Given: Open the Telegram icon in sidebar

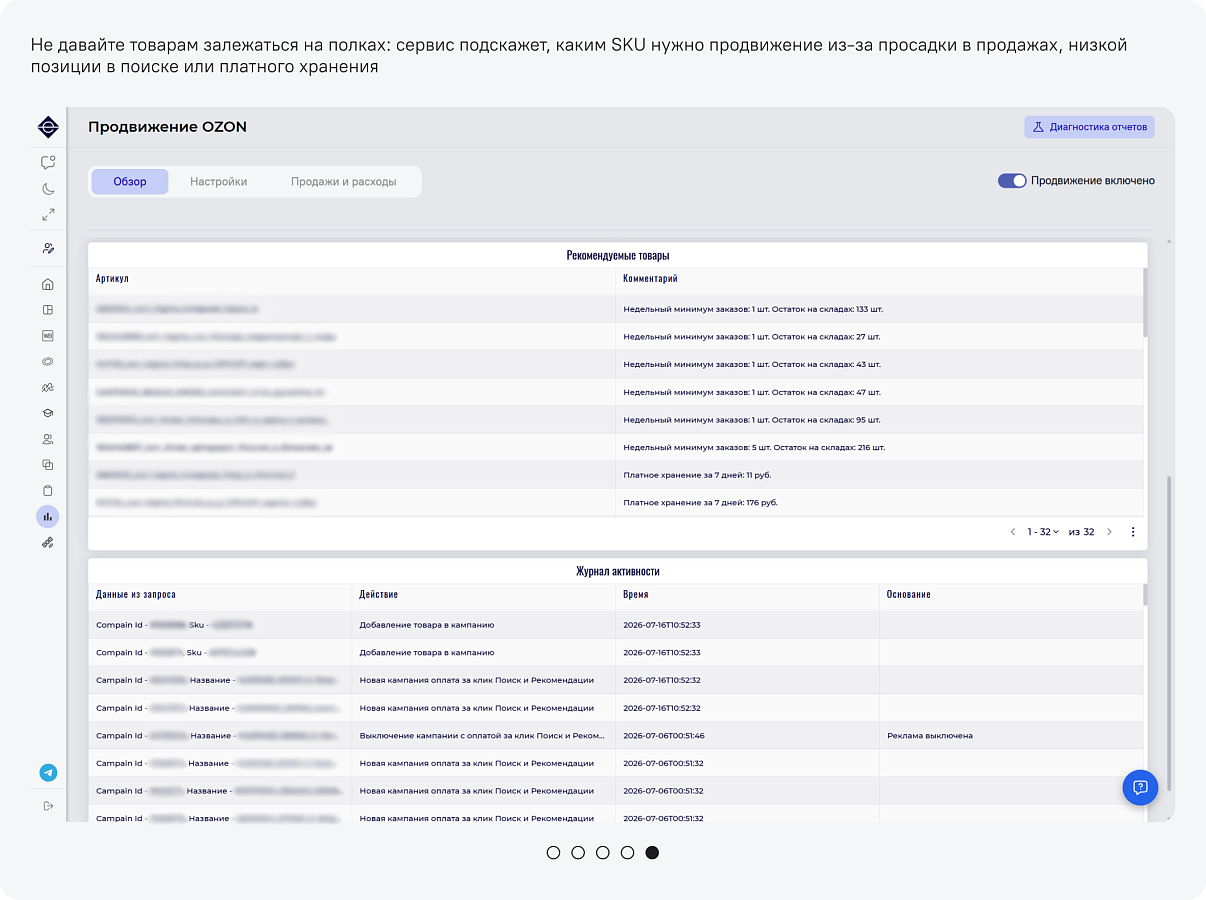Looking at the screenshot, I should (48, 773).
